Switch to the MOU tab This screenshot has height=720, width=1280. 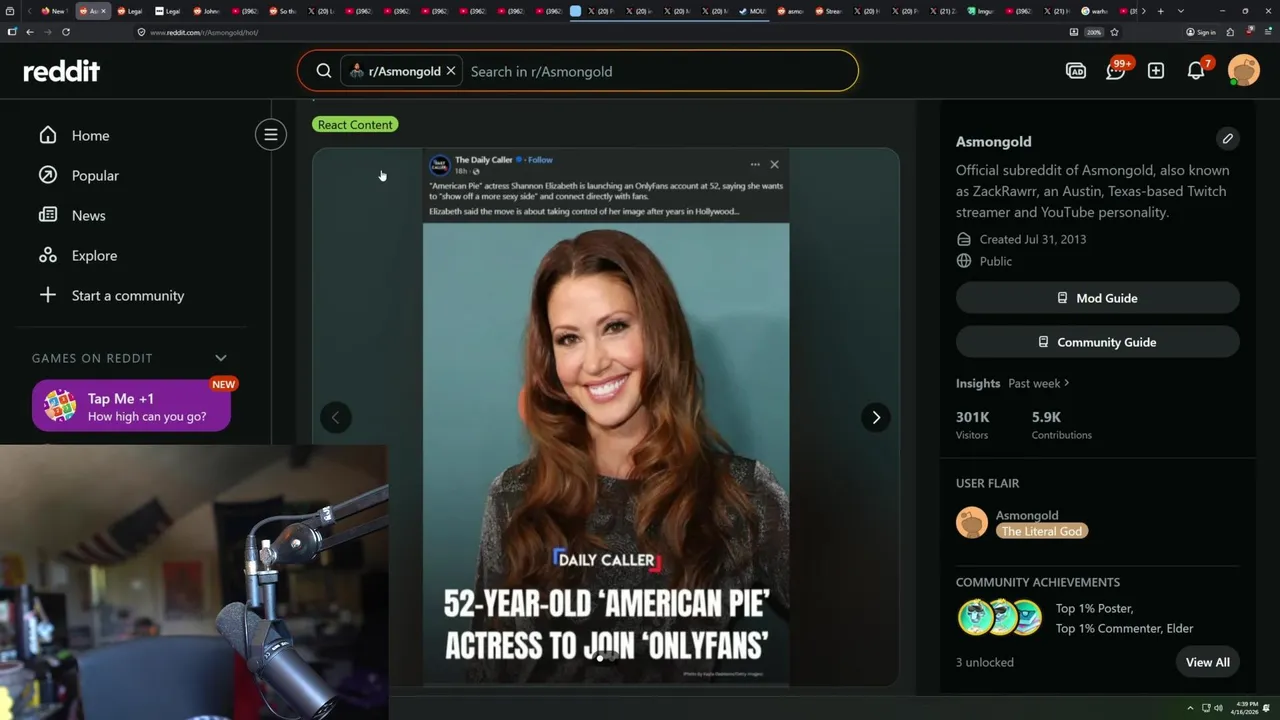(753, 11)
